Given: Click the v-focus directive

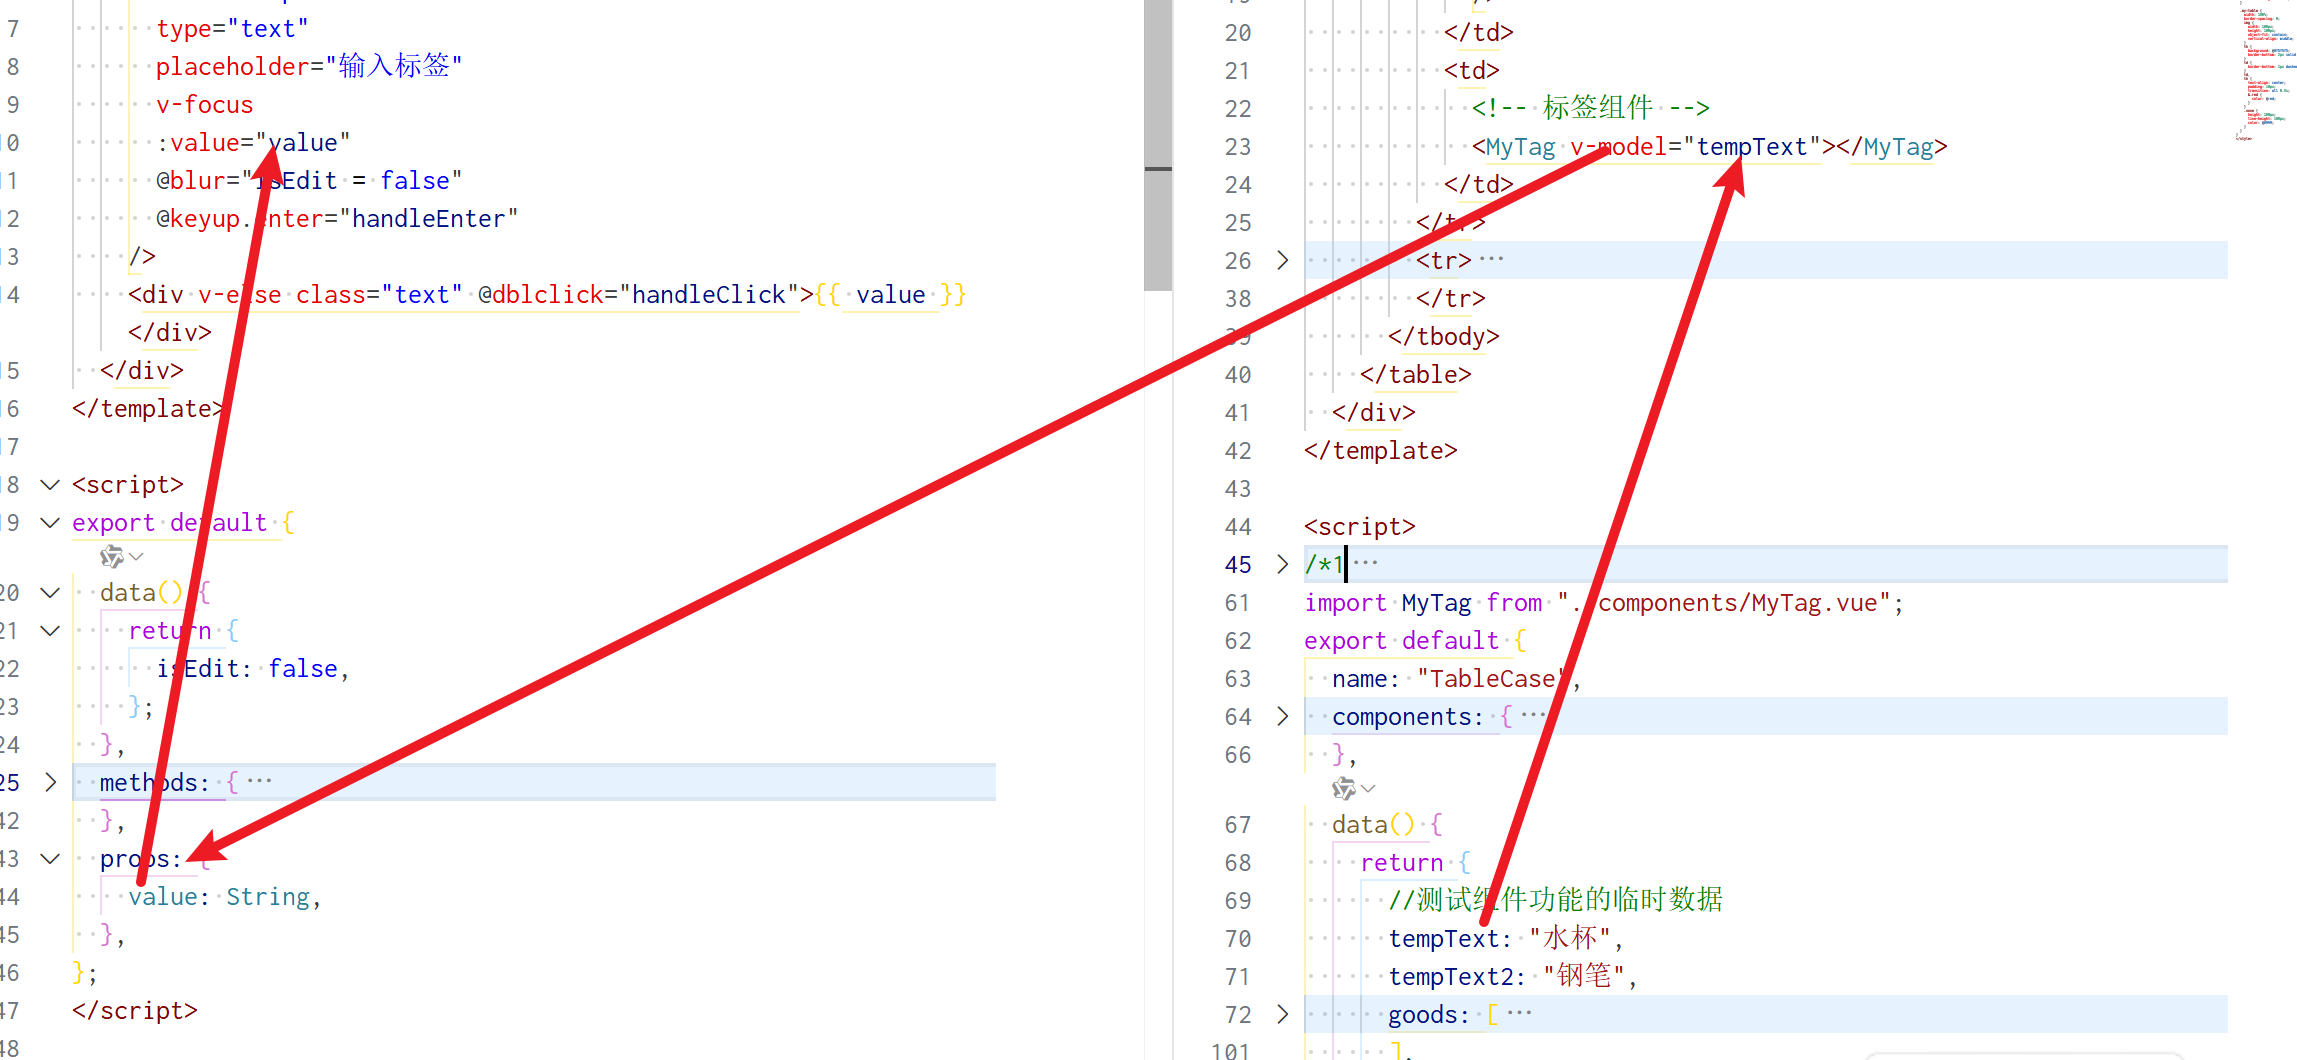Looking at the screenshot, I should (x=204, y=105).
